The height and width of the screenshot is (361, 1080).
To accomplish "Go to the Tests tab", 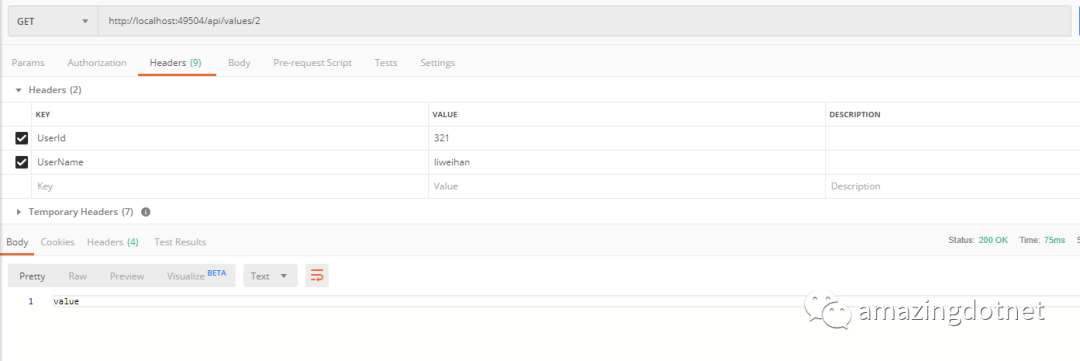I will click(x=386, y=63).
